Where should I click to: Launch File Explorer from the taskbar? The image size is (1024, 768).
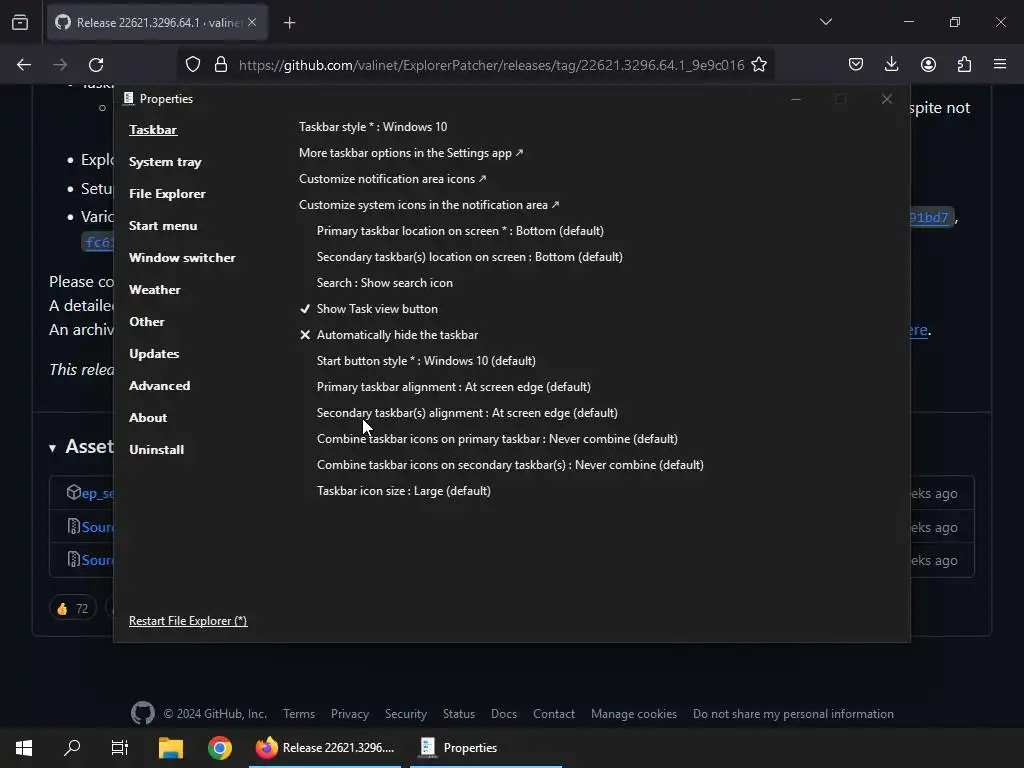171,748
